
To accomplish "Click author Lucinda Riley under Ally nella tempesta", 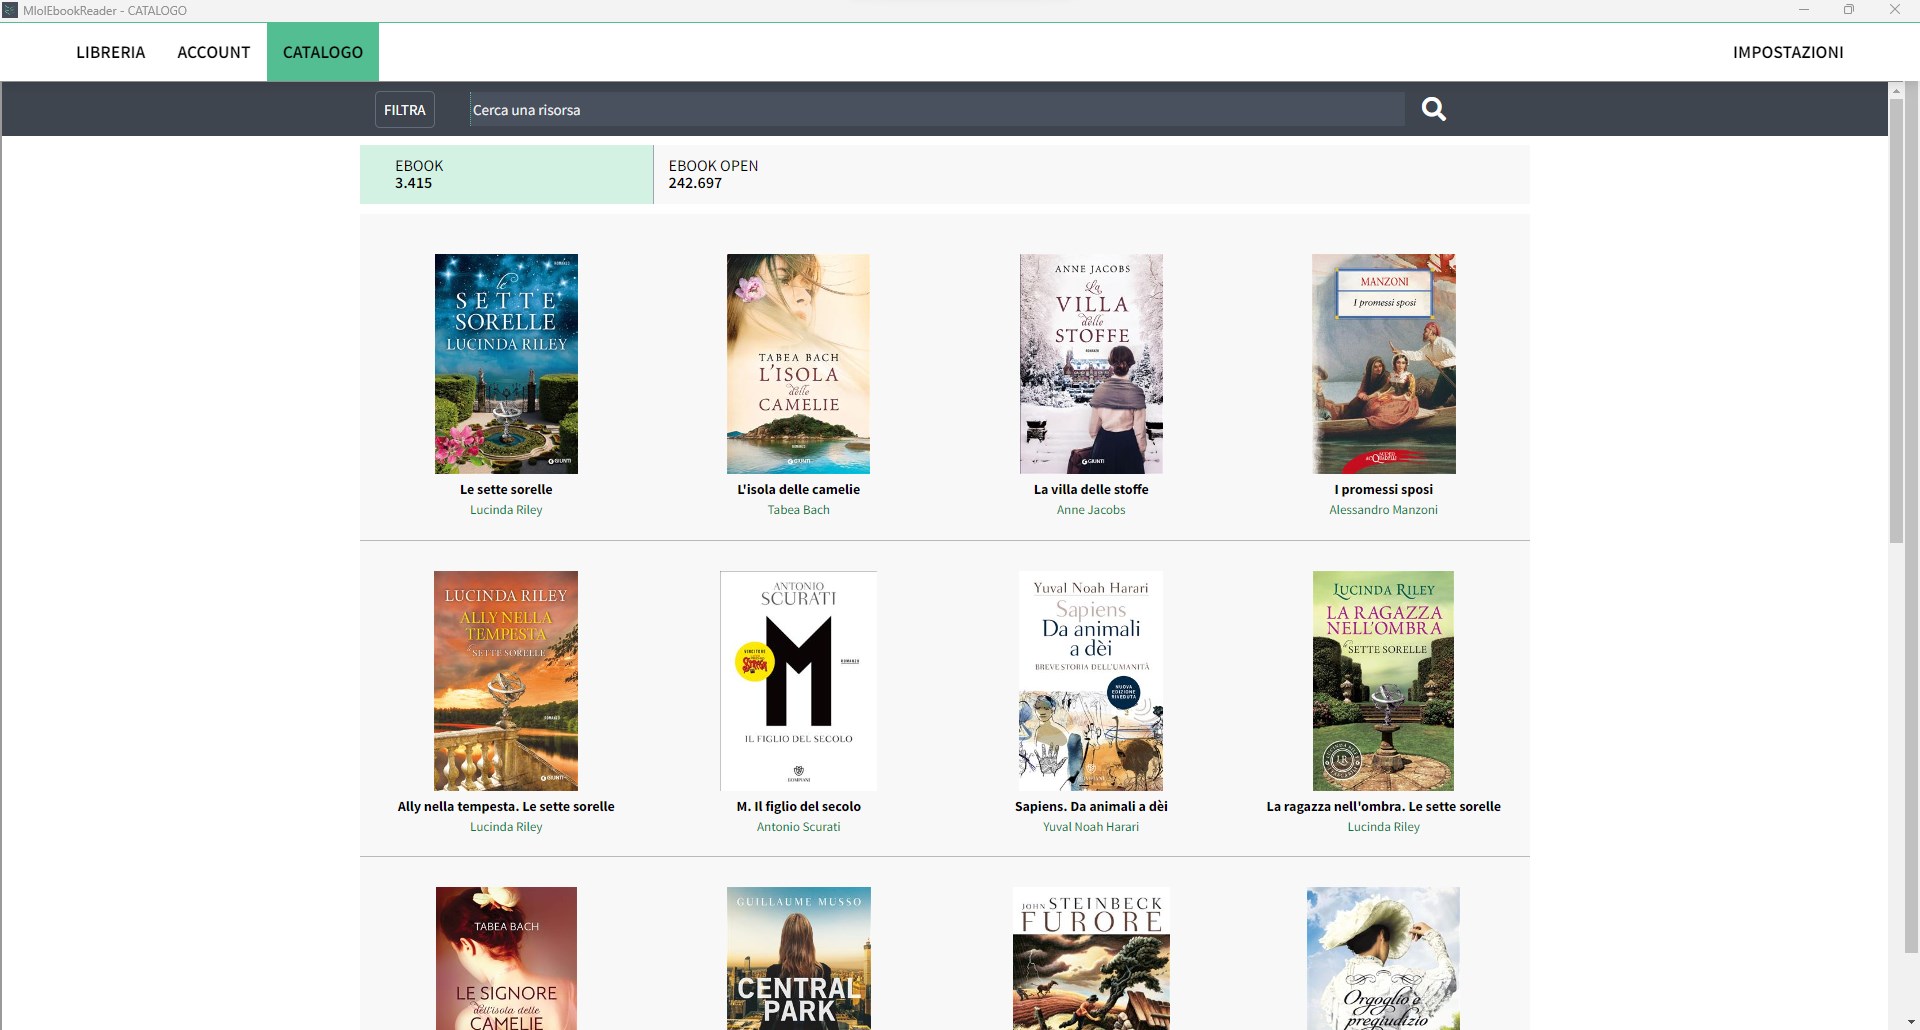I will (506, 827).
